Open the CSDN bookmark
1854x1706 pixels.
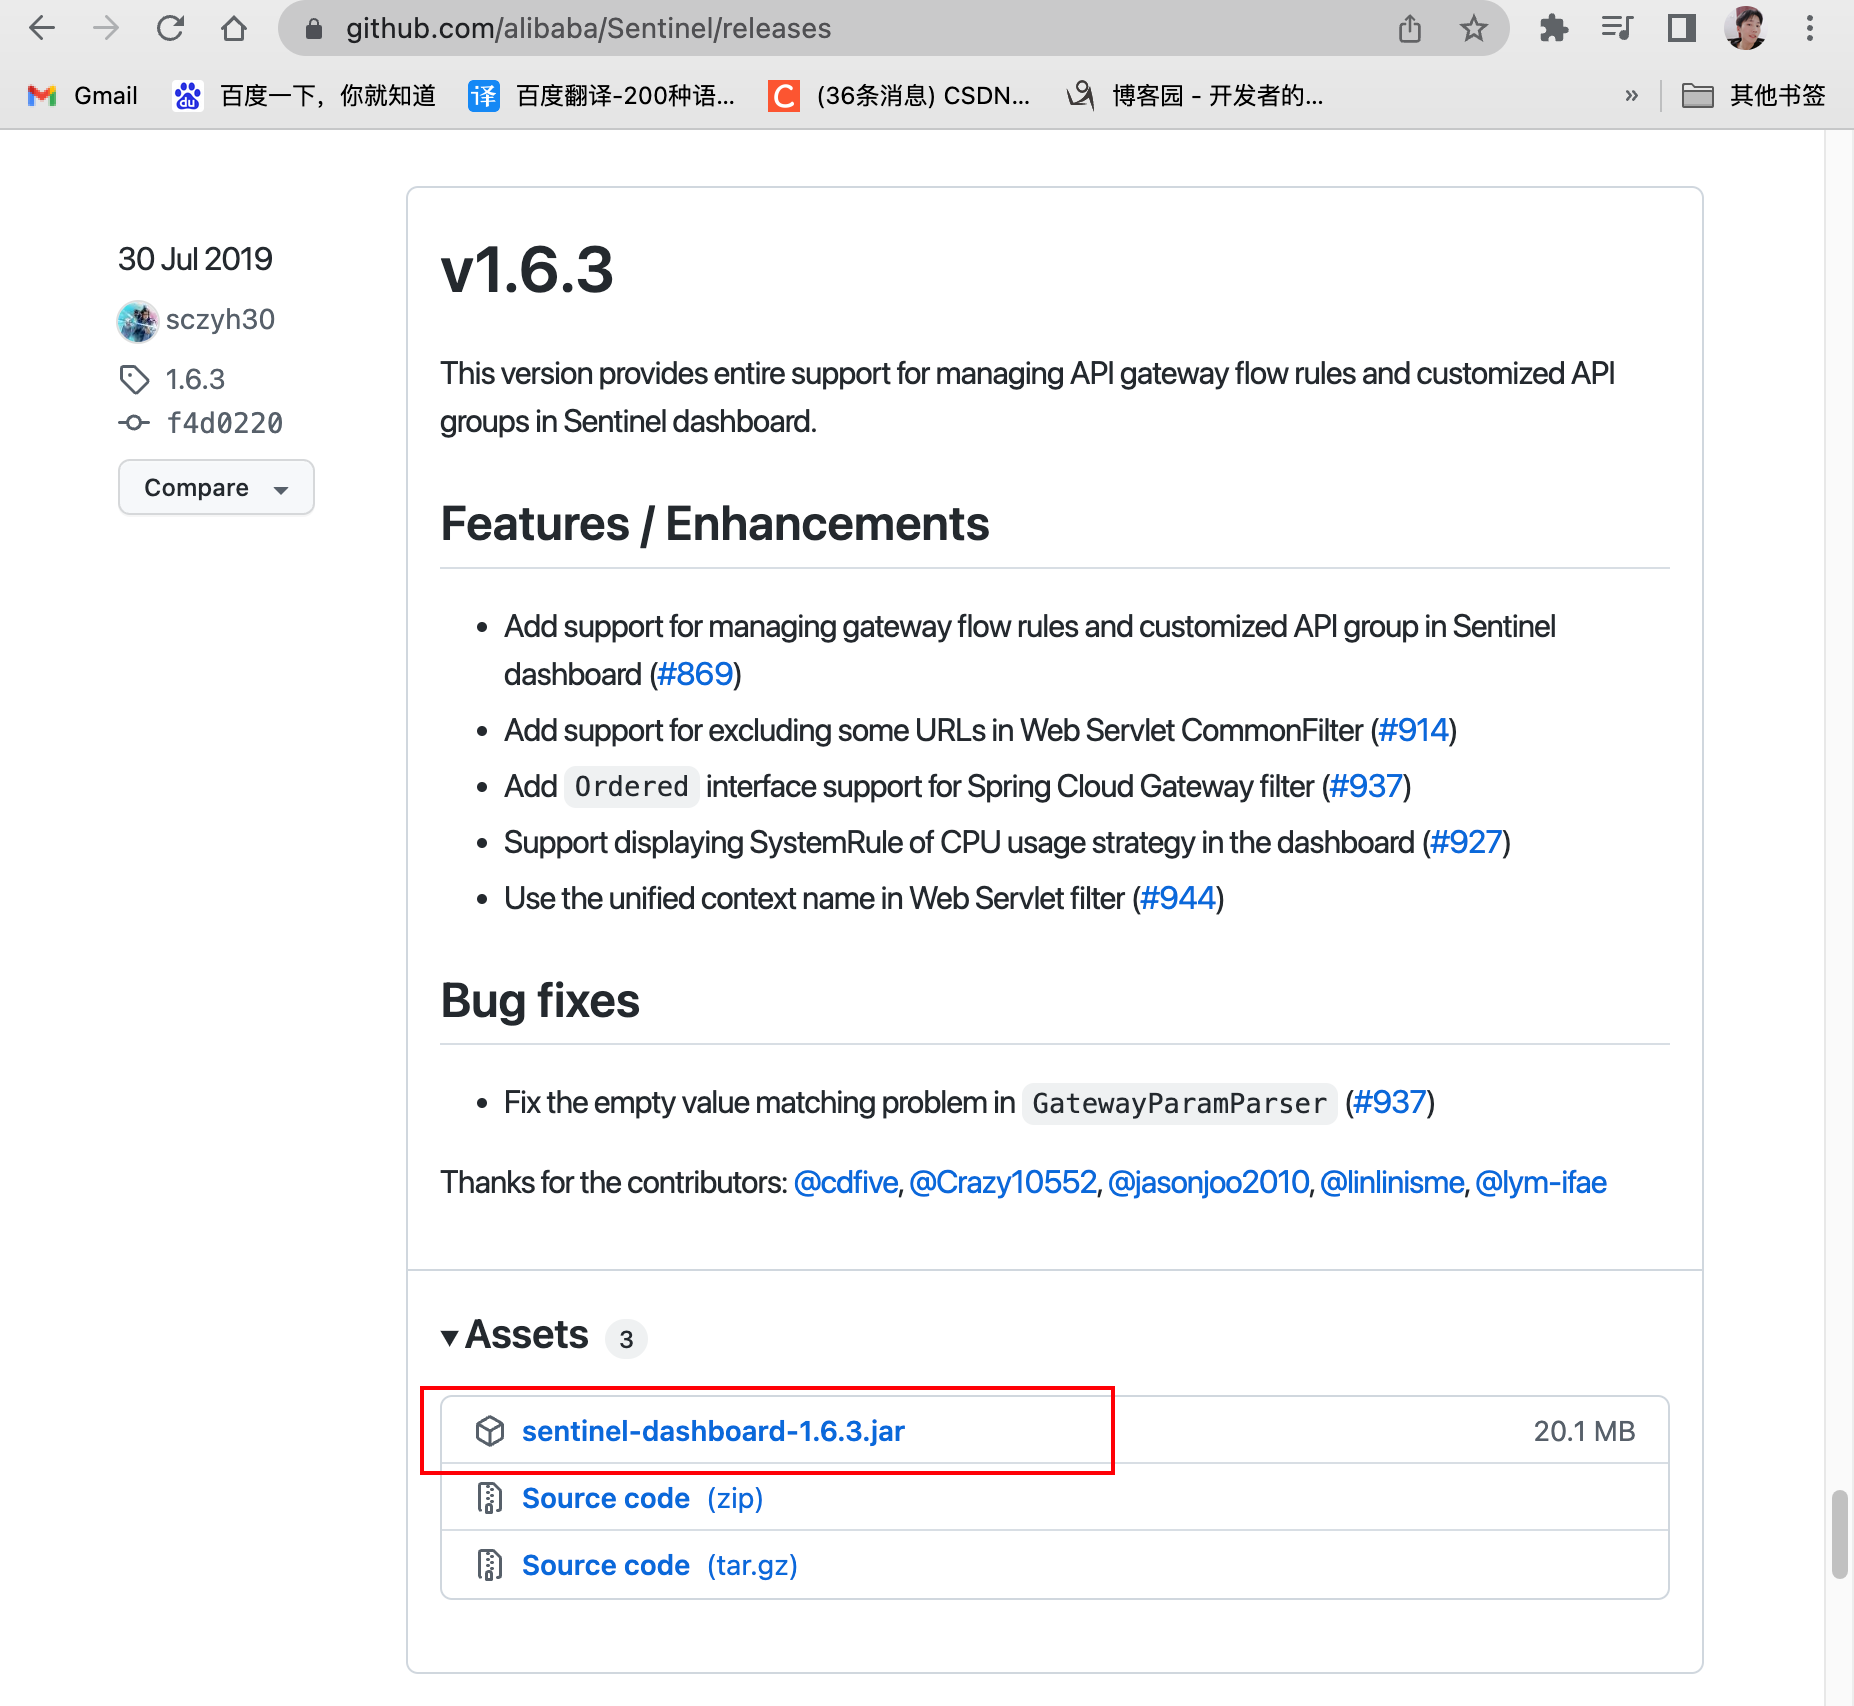click(x=900, y=95)
